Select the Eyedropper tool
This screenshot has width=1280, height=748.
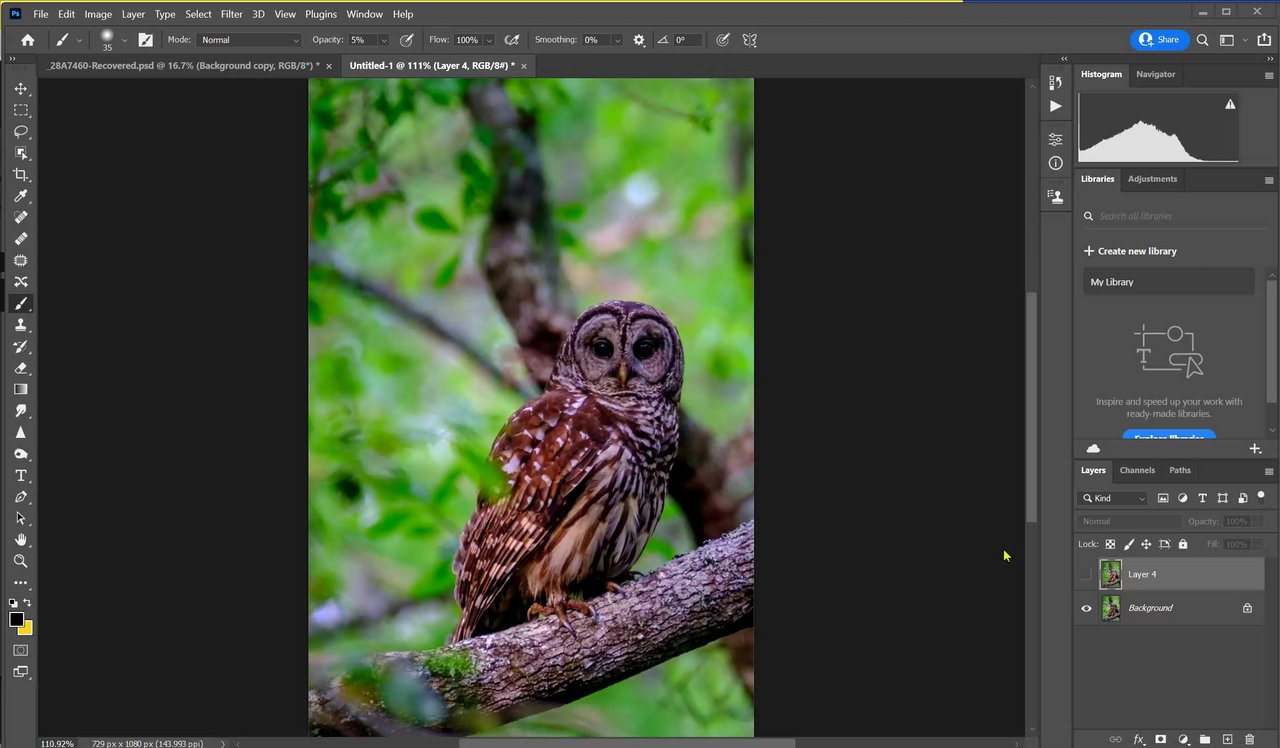pos(20,196)
